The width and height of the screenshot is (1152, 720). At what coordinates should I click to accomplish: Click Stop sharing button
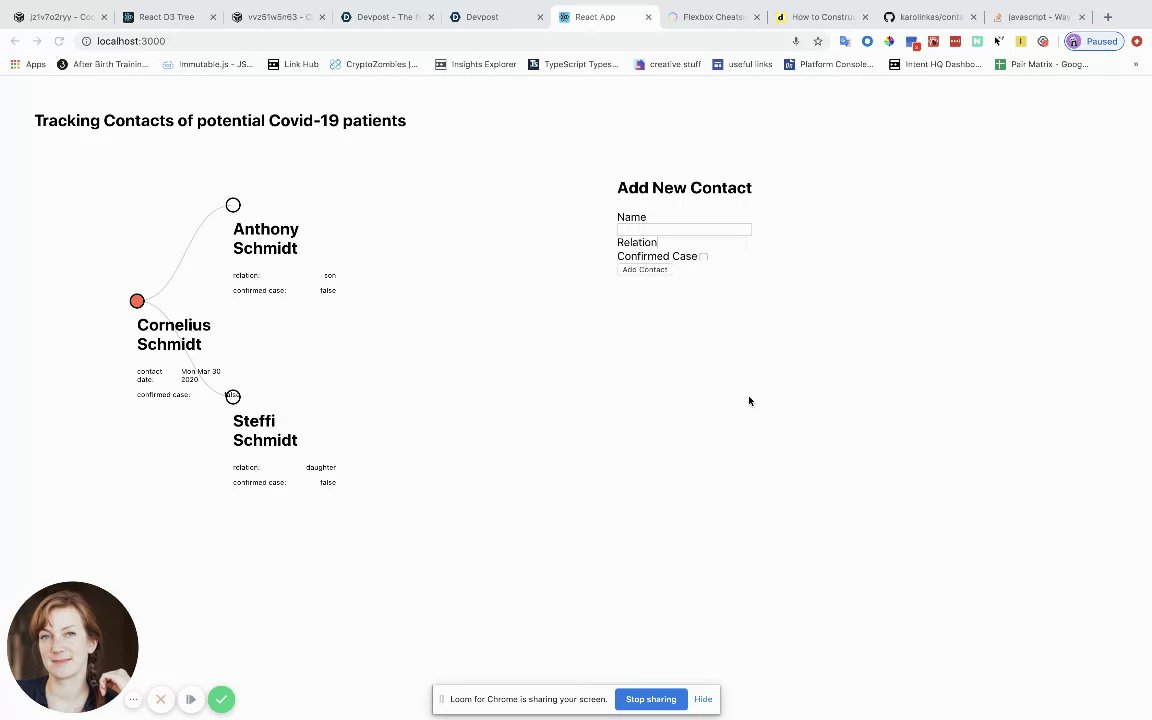651,699
